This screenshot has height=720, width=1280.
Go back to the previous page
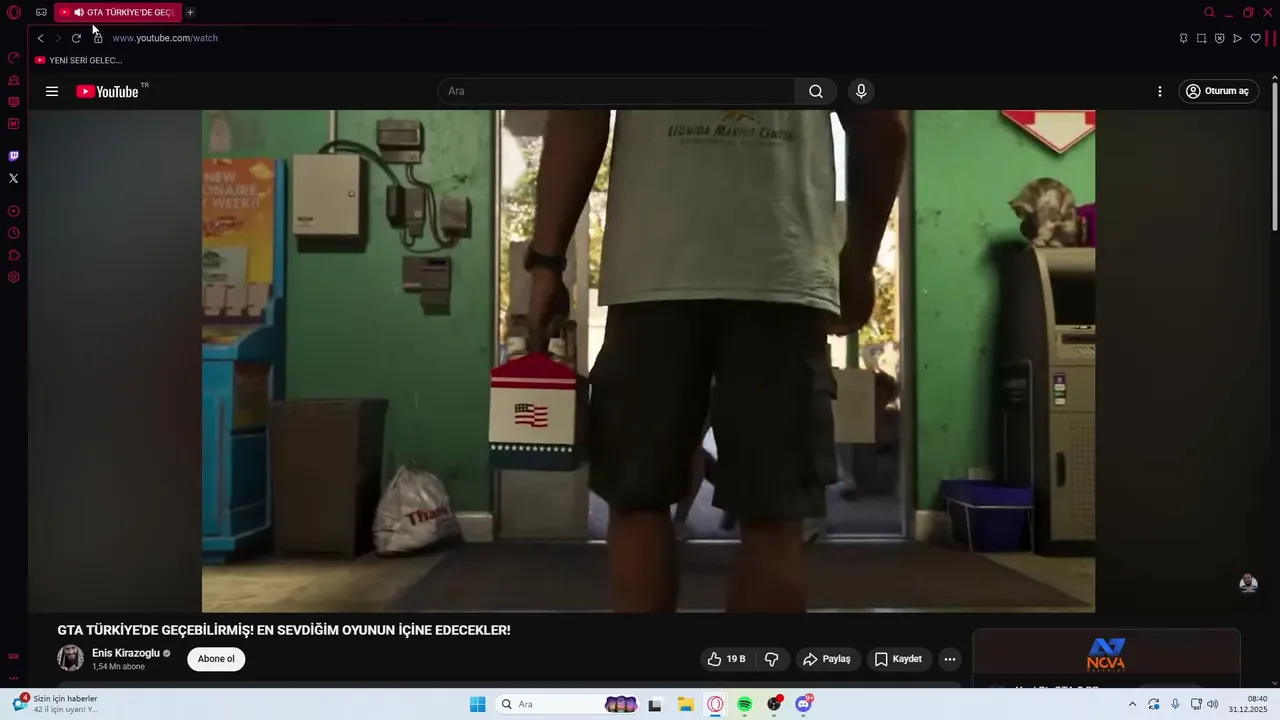[x=40, y=38]
